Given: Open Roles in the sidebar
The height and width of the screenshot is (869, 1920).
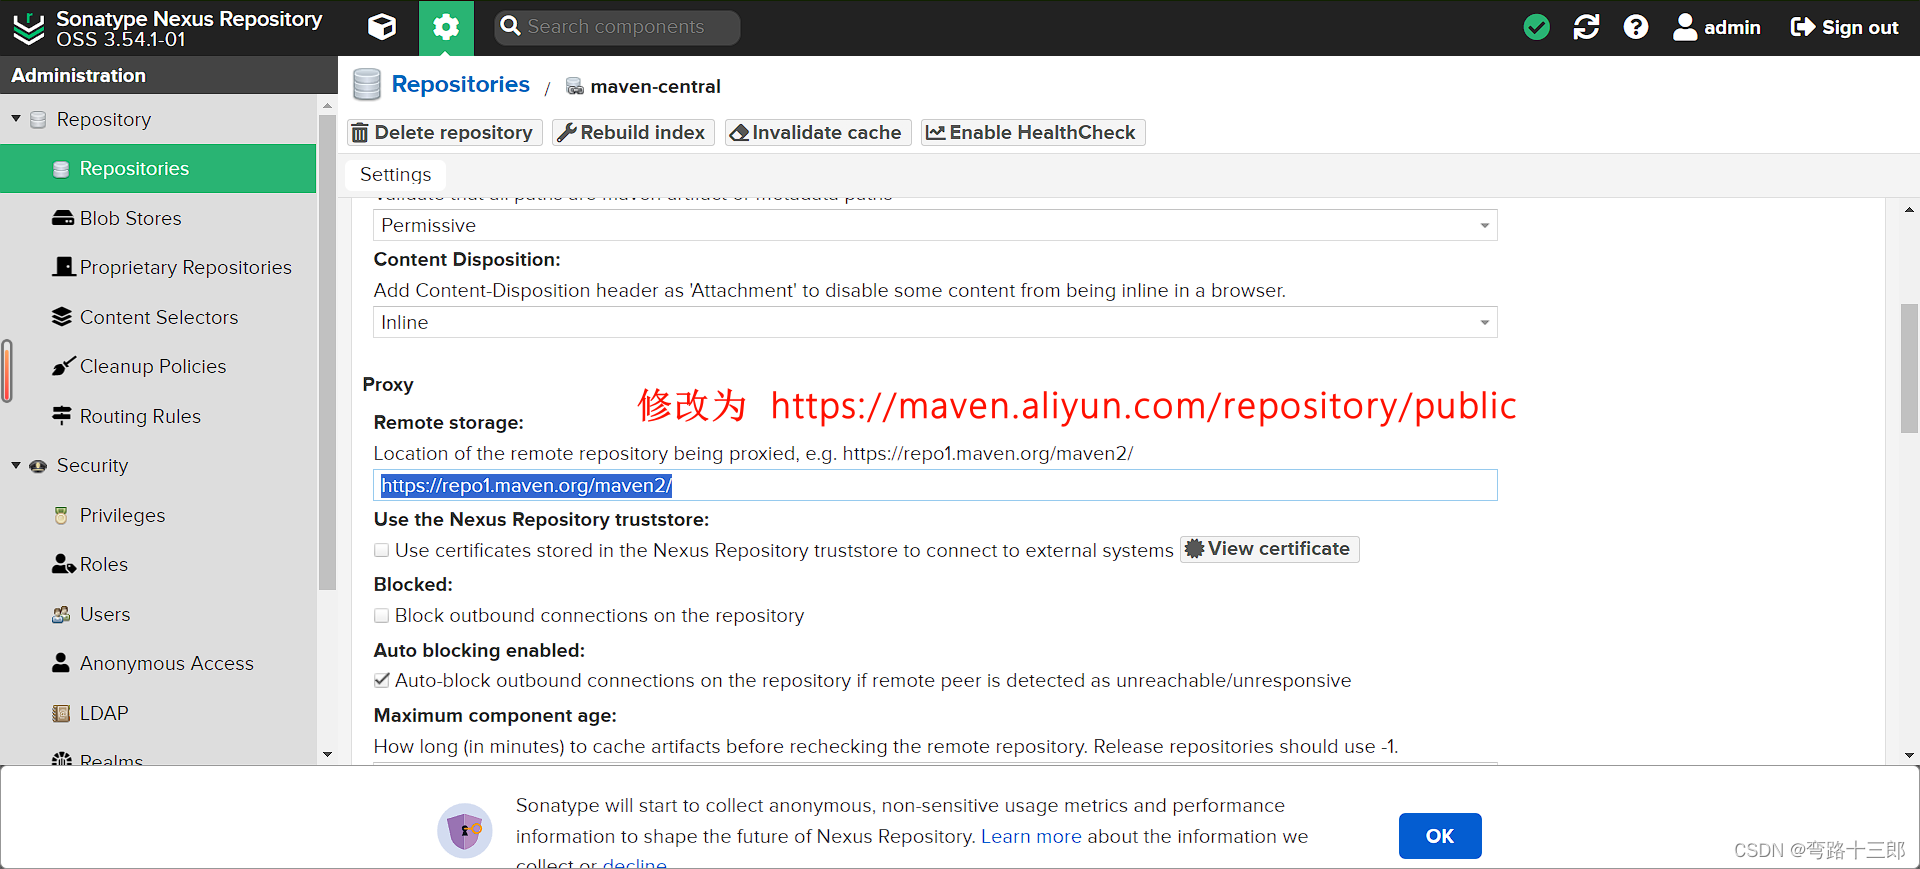Looking at the screenshot, I should [158, 565].
